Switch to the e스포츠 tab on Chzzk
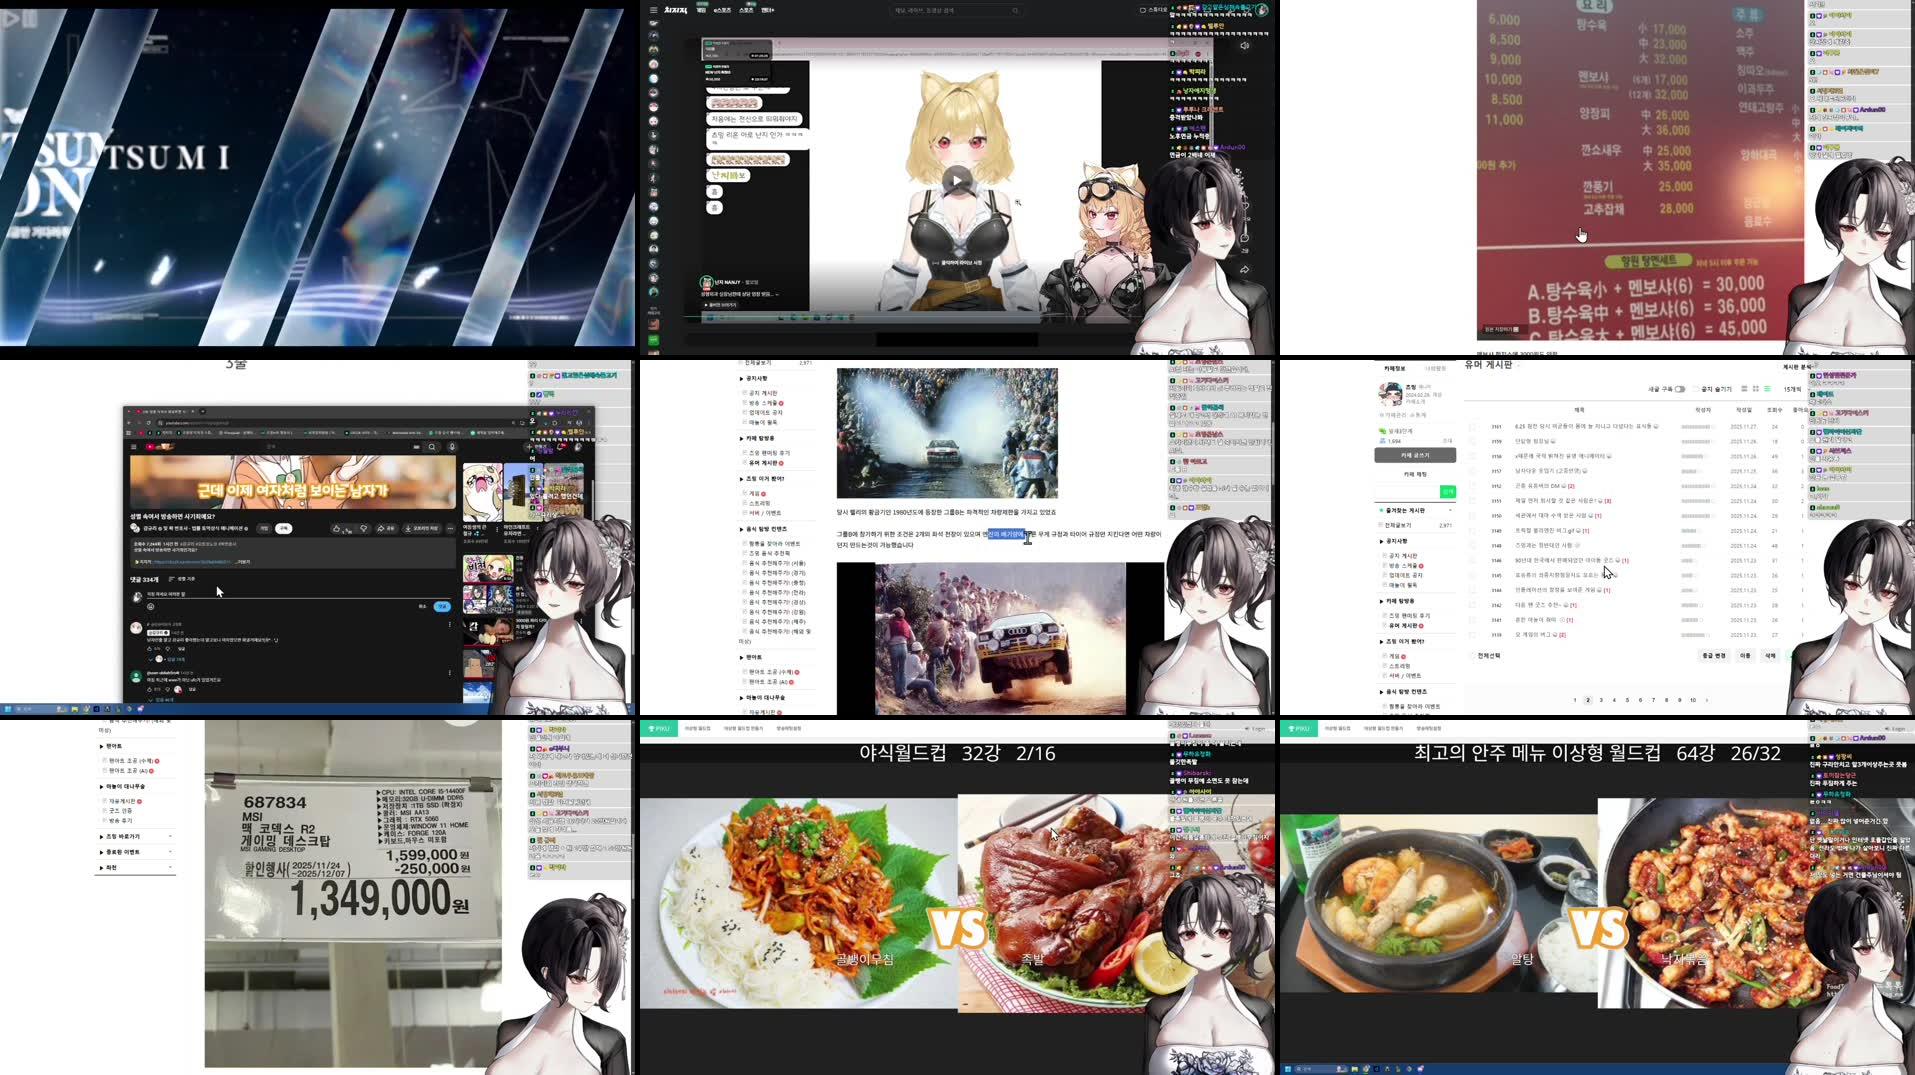Image resolution: width=1915 pixels, height=1075 pixels. coord(721,10)
